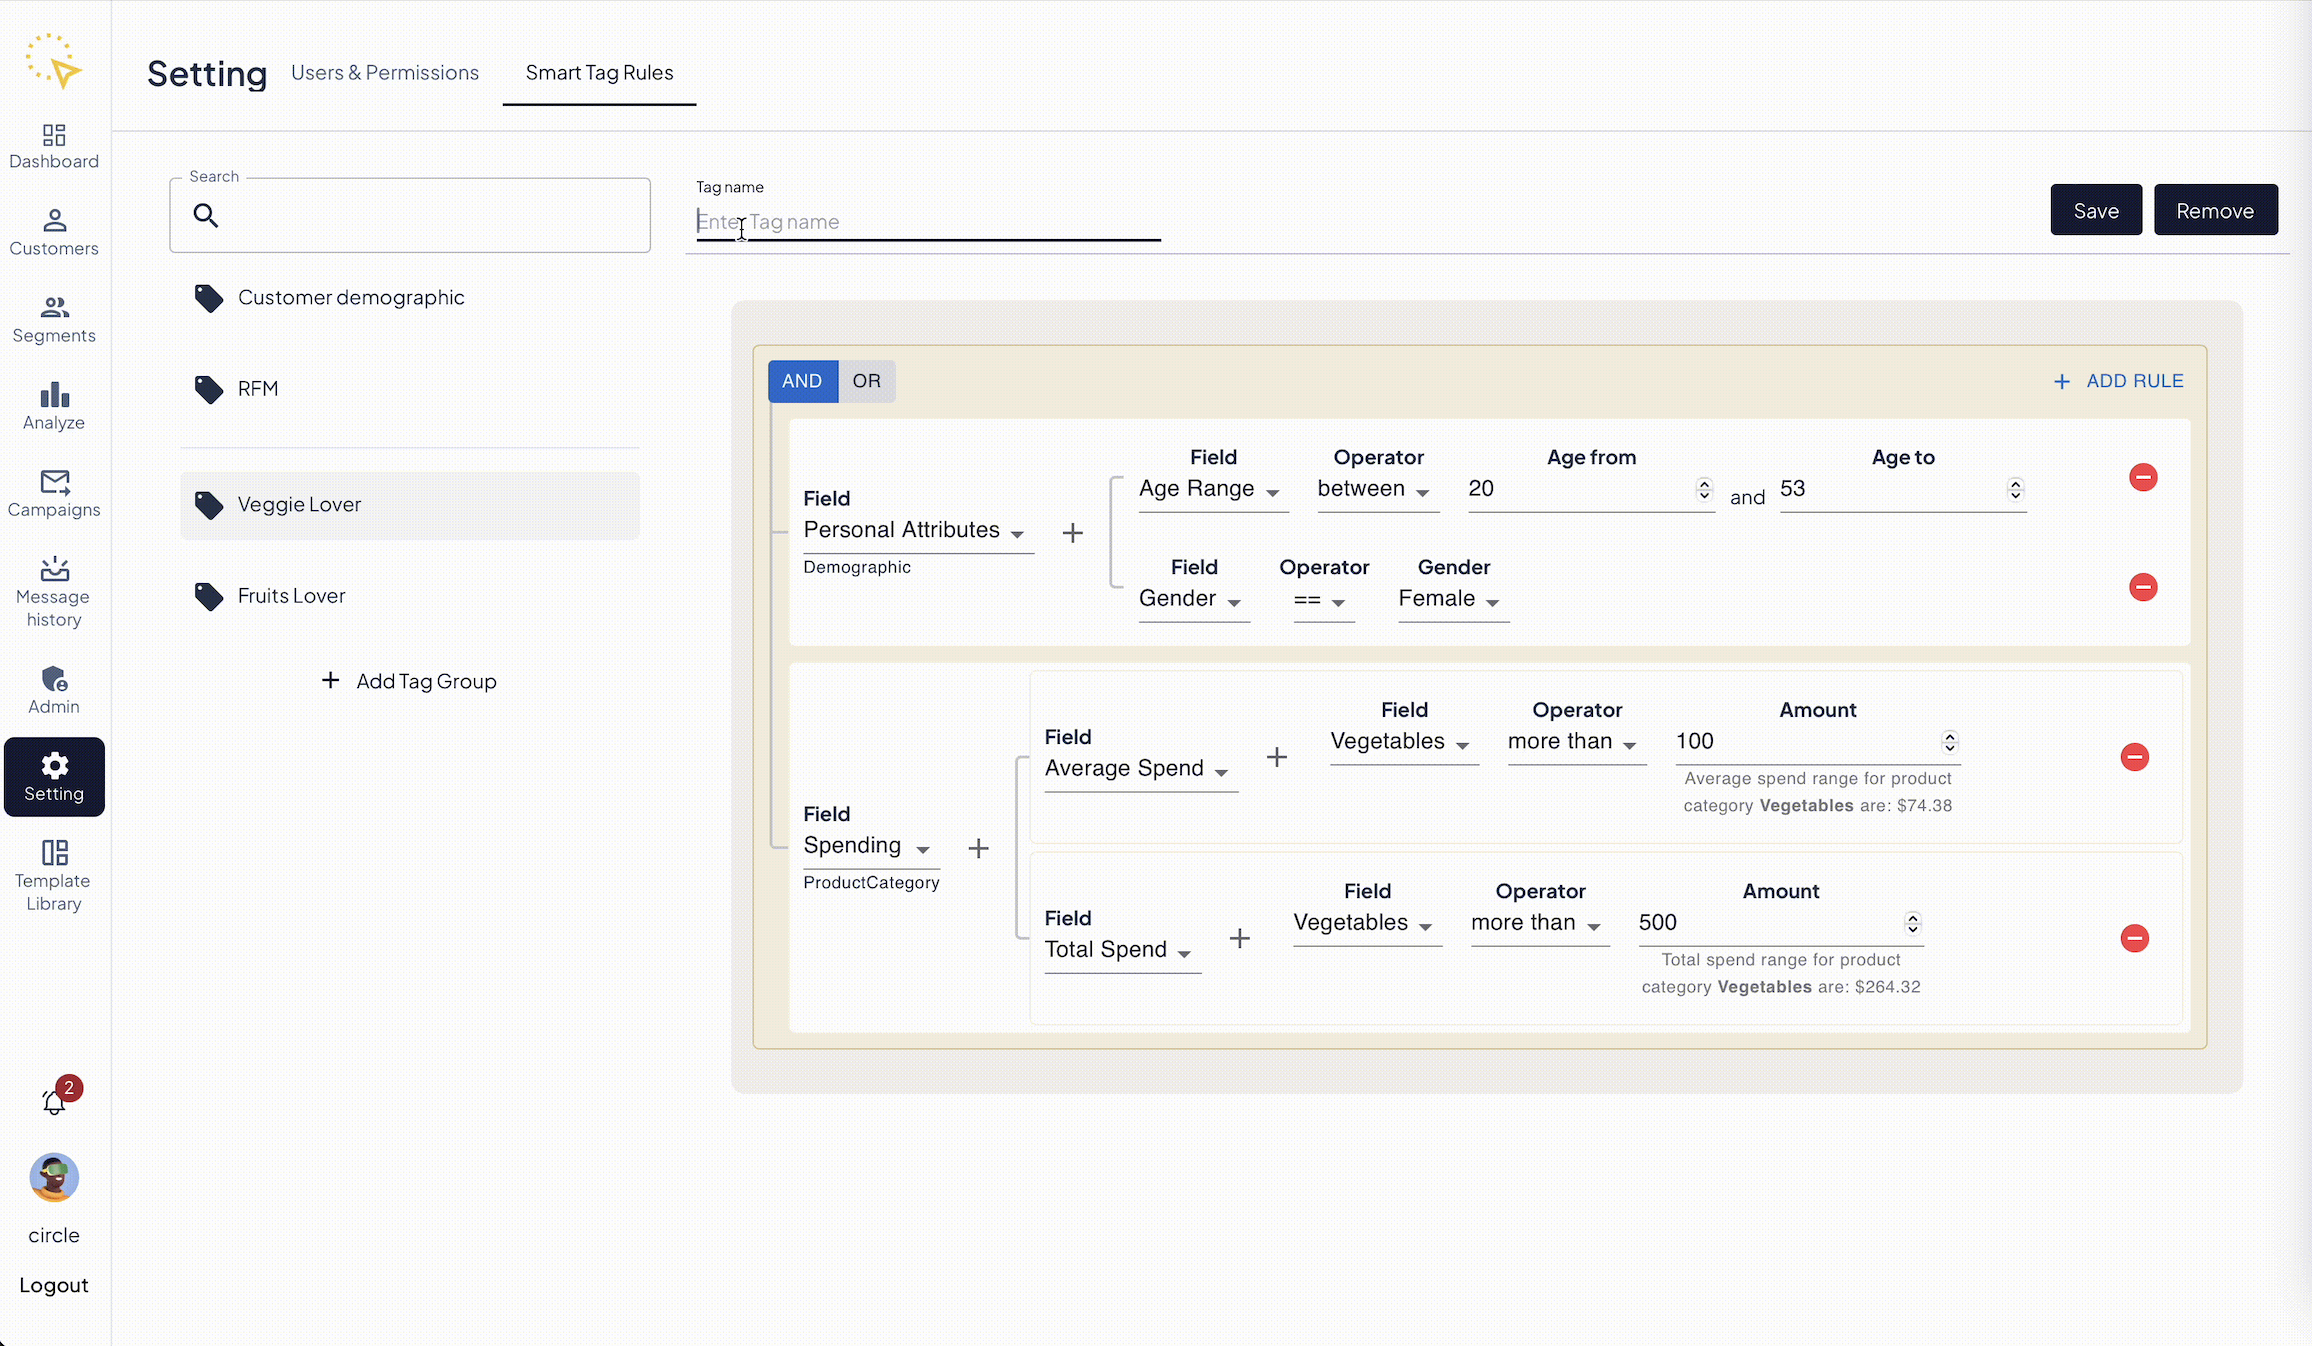This screenshot has height=1346, width=2312.
Task: Open the Female gender dropdown
Action: coord(1449,599)
